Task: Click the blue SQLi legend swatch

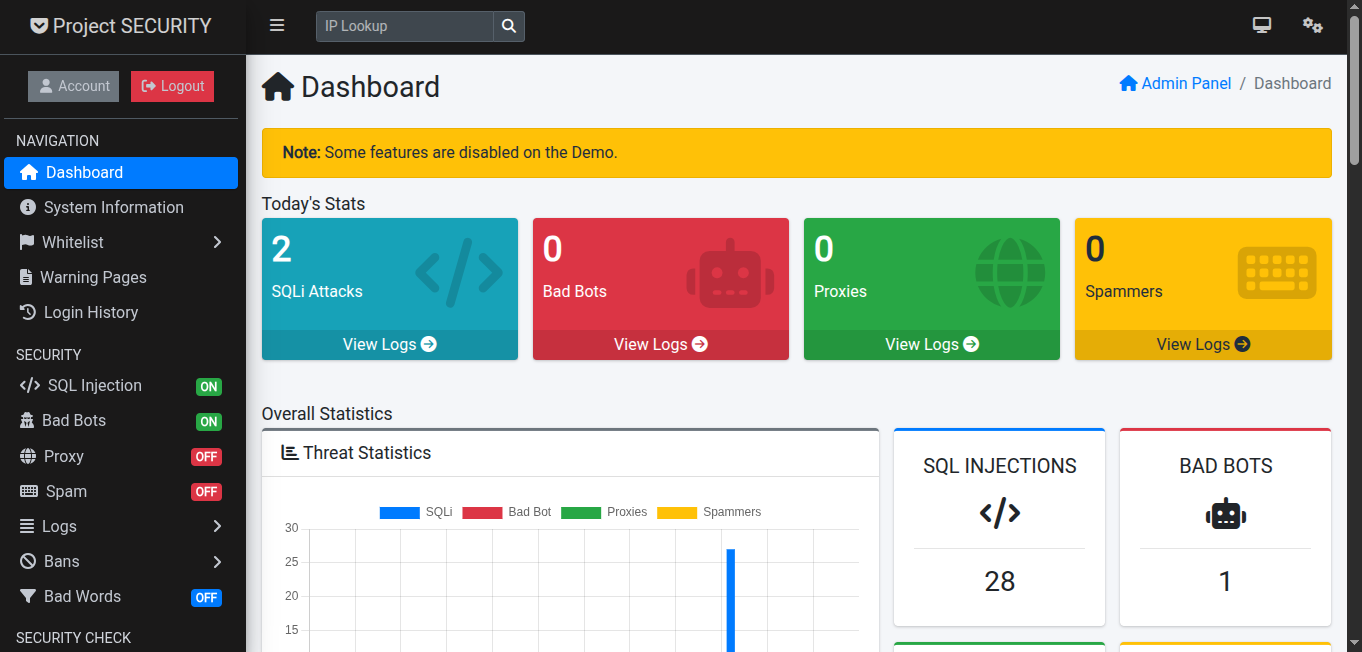Action: pos(398,512)
